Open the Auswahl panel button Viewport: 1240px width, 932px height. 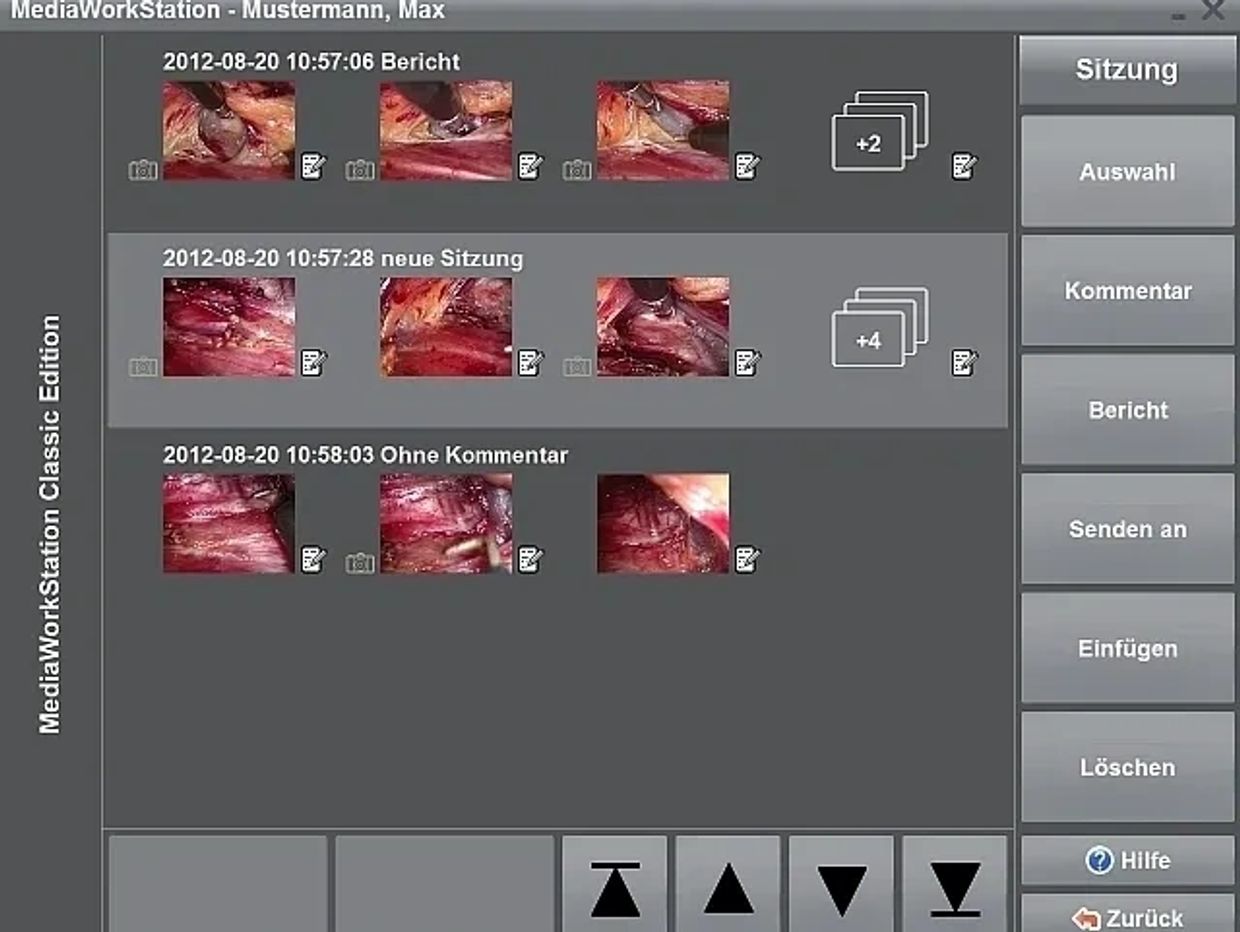coord(1127,172)
